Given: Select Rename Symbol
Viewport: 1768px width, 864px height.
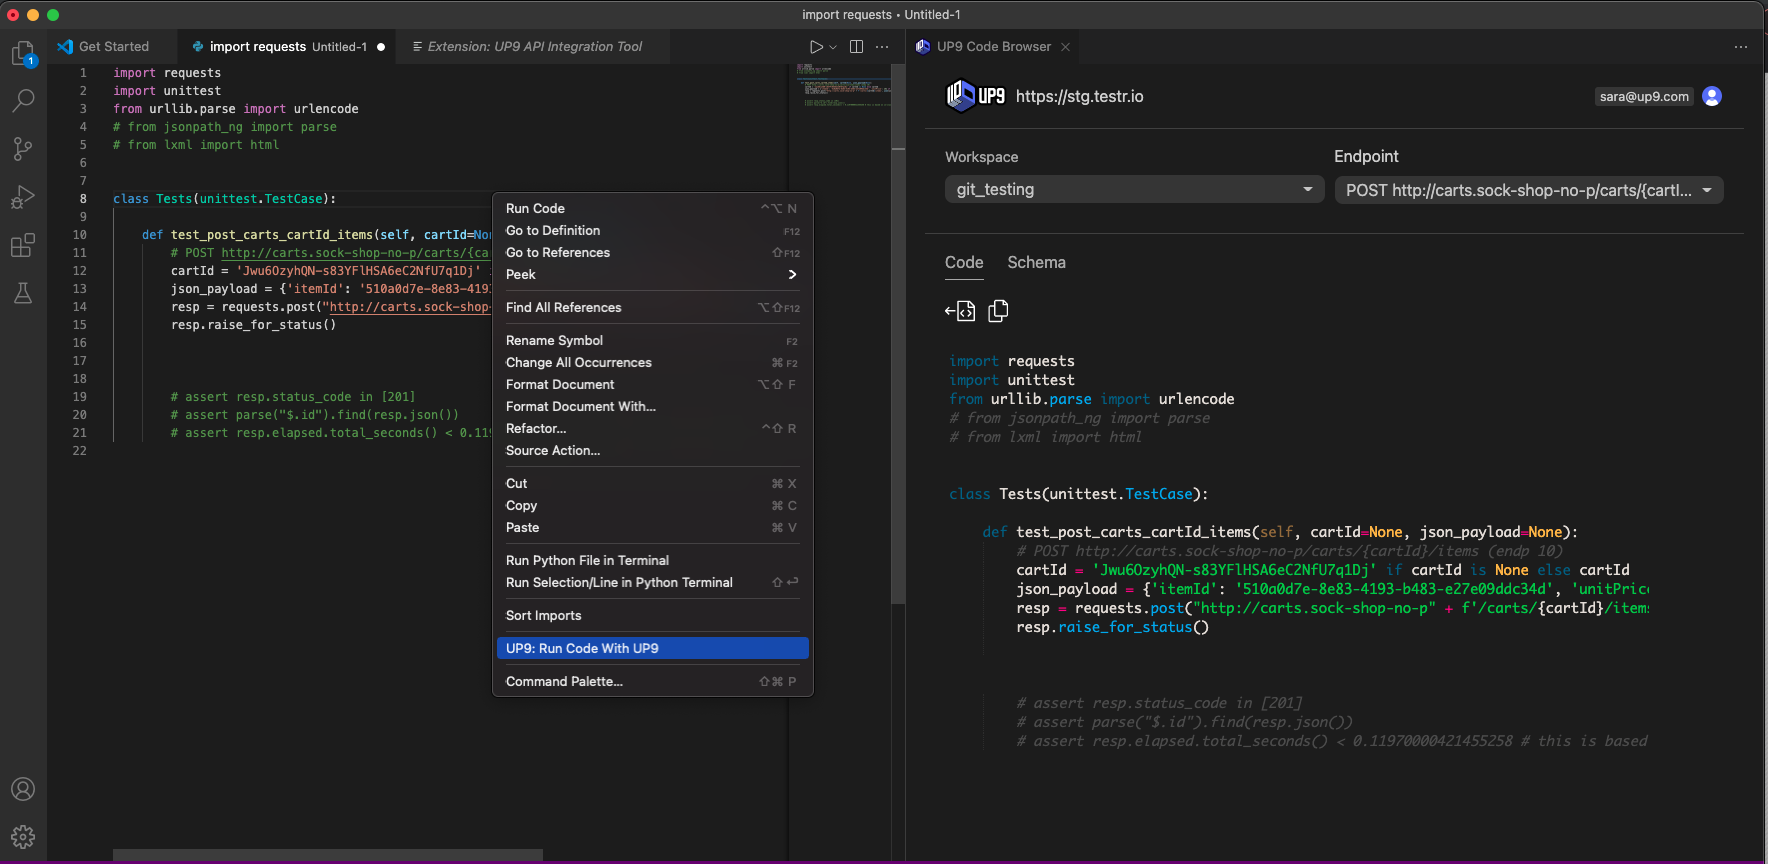Looking at the screenshot, I should [652, 341].
